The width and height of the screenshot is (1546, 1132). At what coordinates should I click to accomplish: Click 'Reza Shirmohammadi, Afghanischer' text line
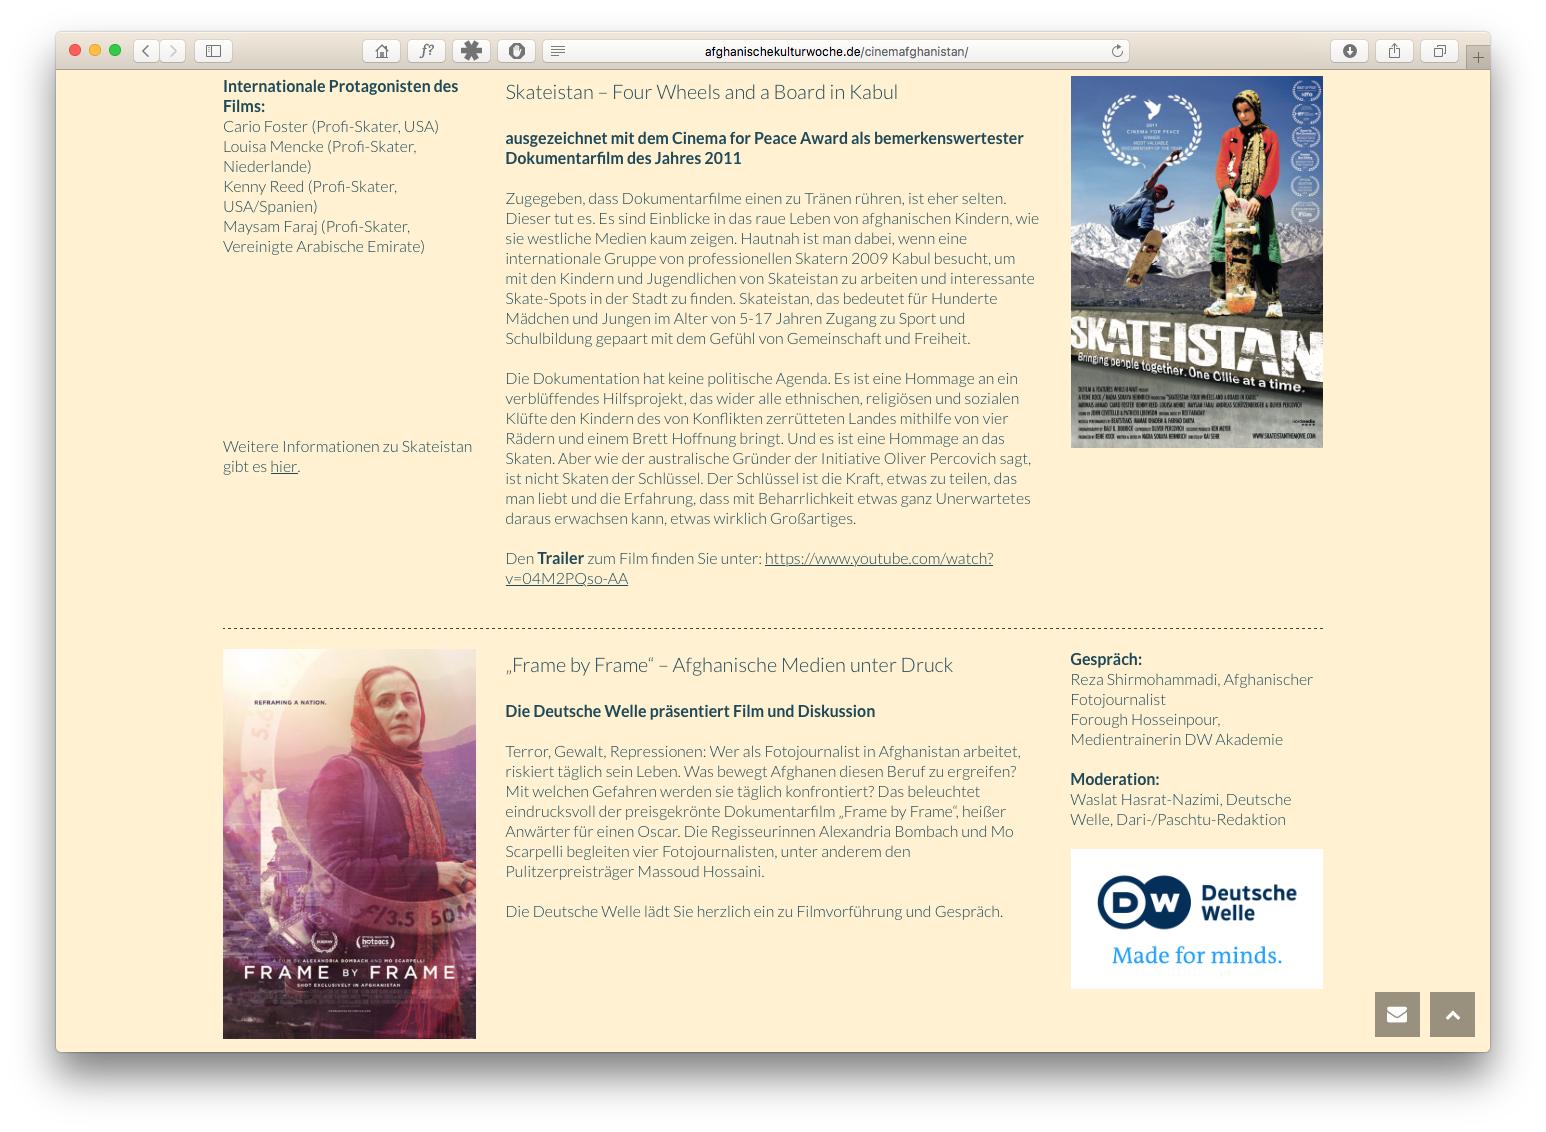click(x=1191, y=680)
